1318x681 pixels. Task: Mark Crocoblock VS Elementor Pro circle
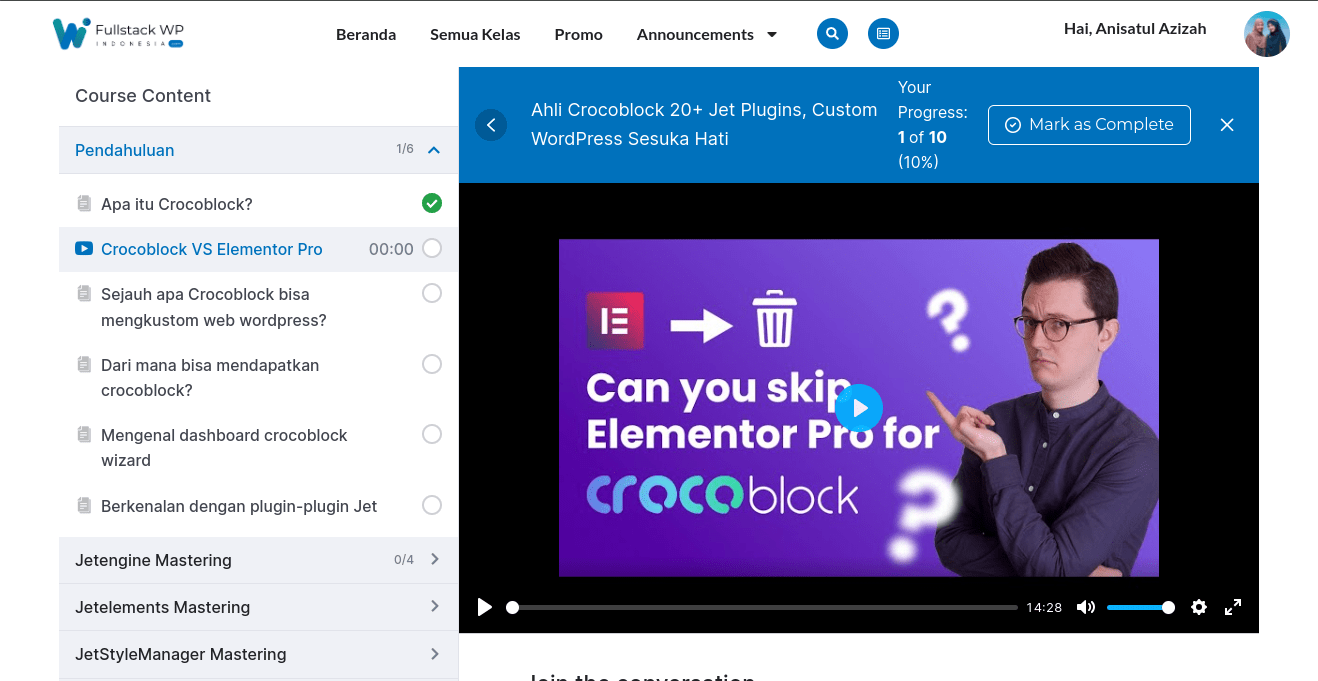pyautogui.click(x=432, y=248)
